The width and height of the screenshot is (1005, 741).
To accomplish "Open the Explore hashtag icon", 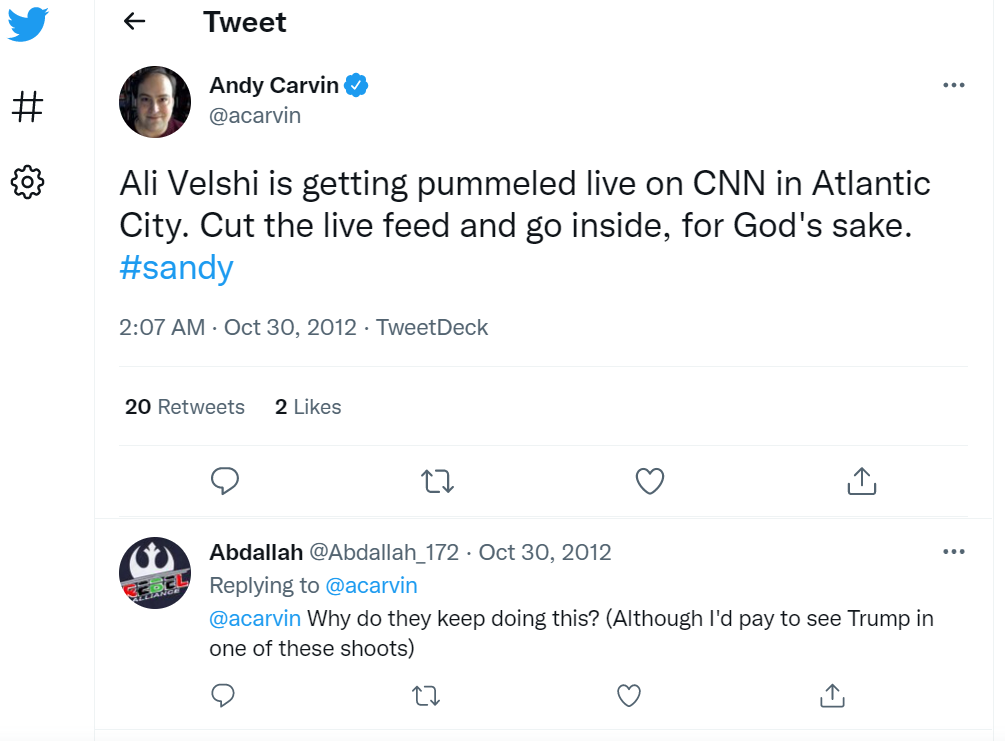I will tap(28, 106).
